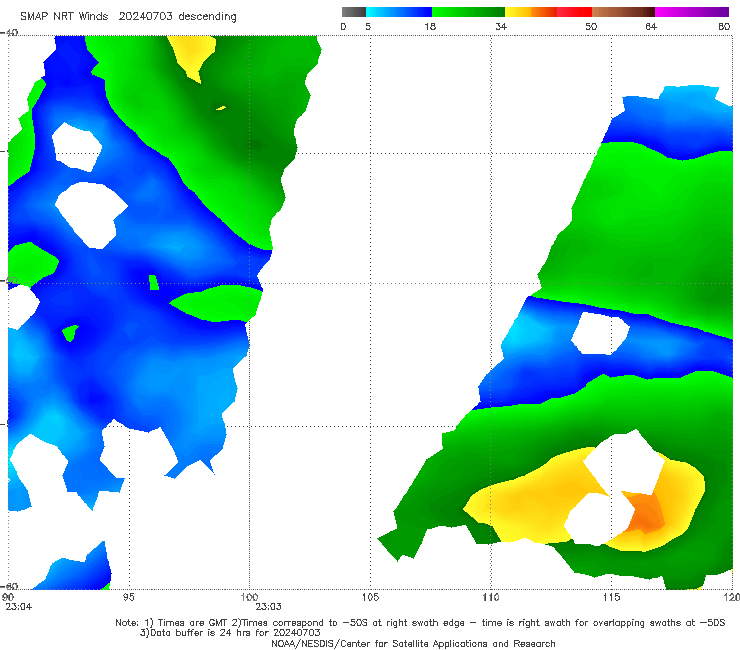Click the '64' label under the color bar
740x650 pixels.
pos(651,27)
